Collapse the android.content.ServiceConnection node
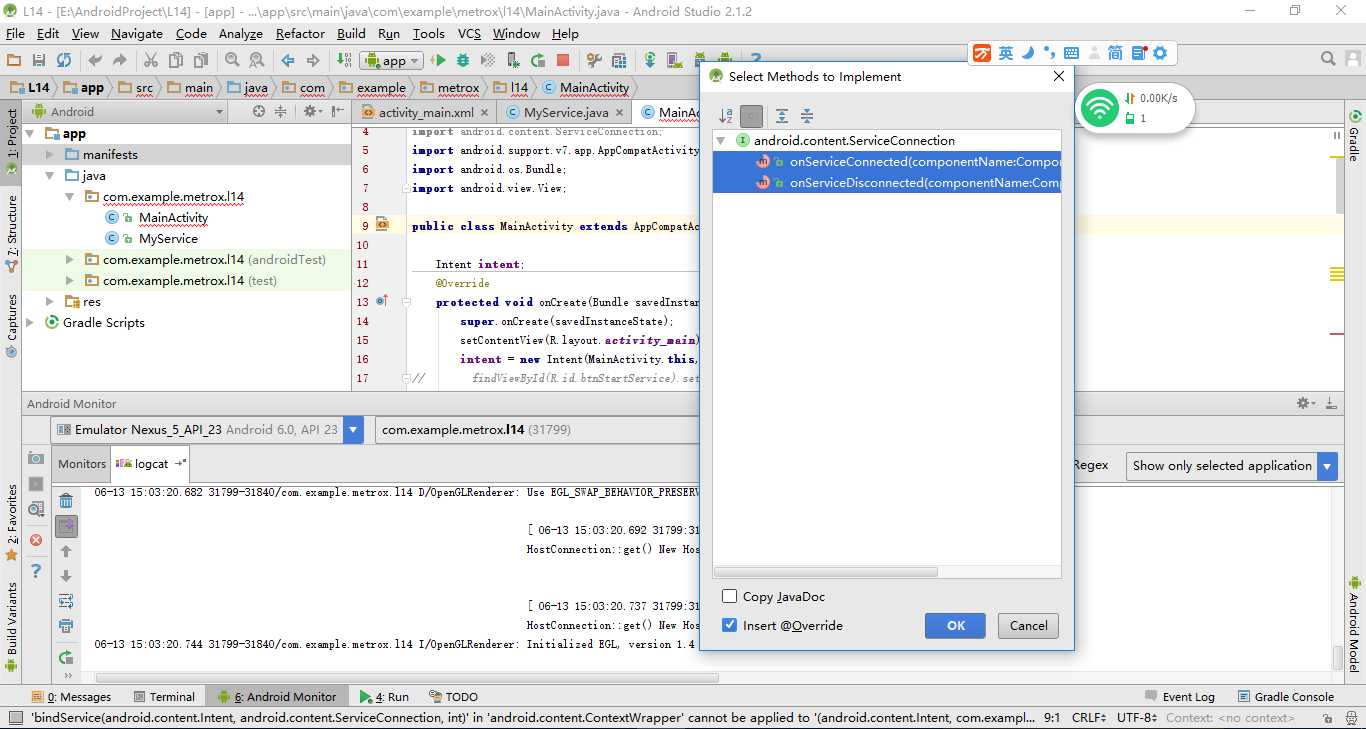Screen dimensions: 1366x729 click(x=720, y=141)
